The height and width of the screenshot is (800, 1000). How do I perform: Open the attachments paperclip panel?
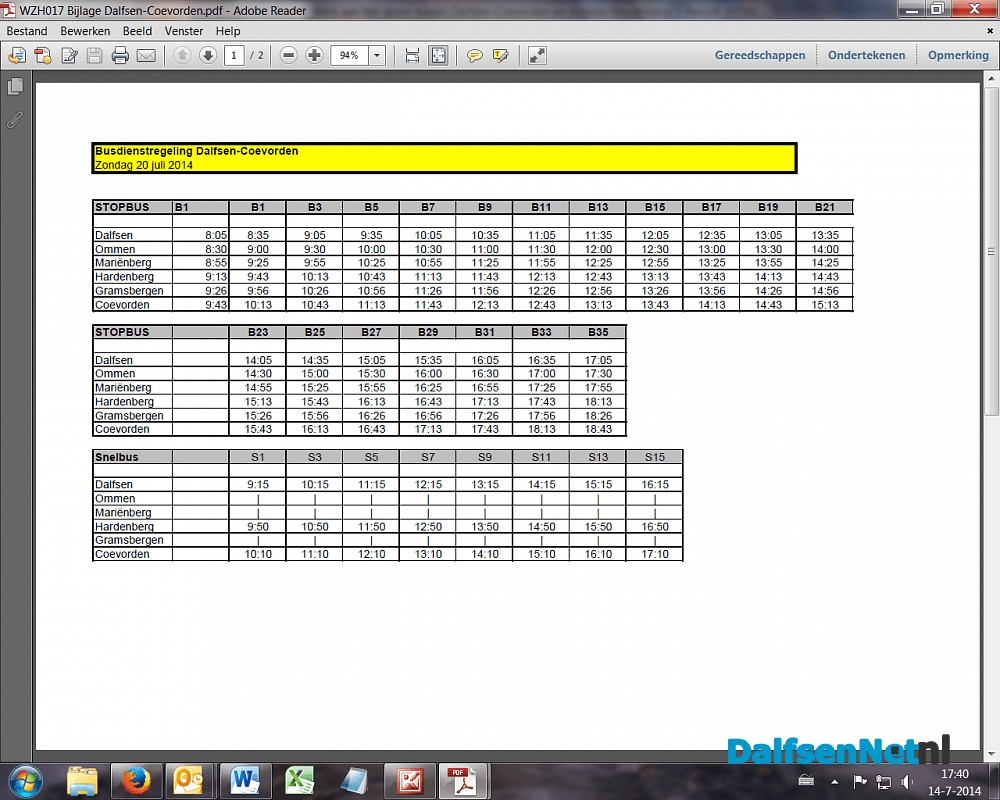click(x=15, y=119)
